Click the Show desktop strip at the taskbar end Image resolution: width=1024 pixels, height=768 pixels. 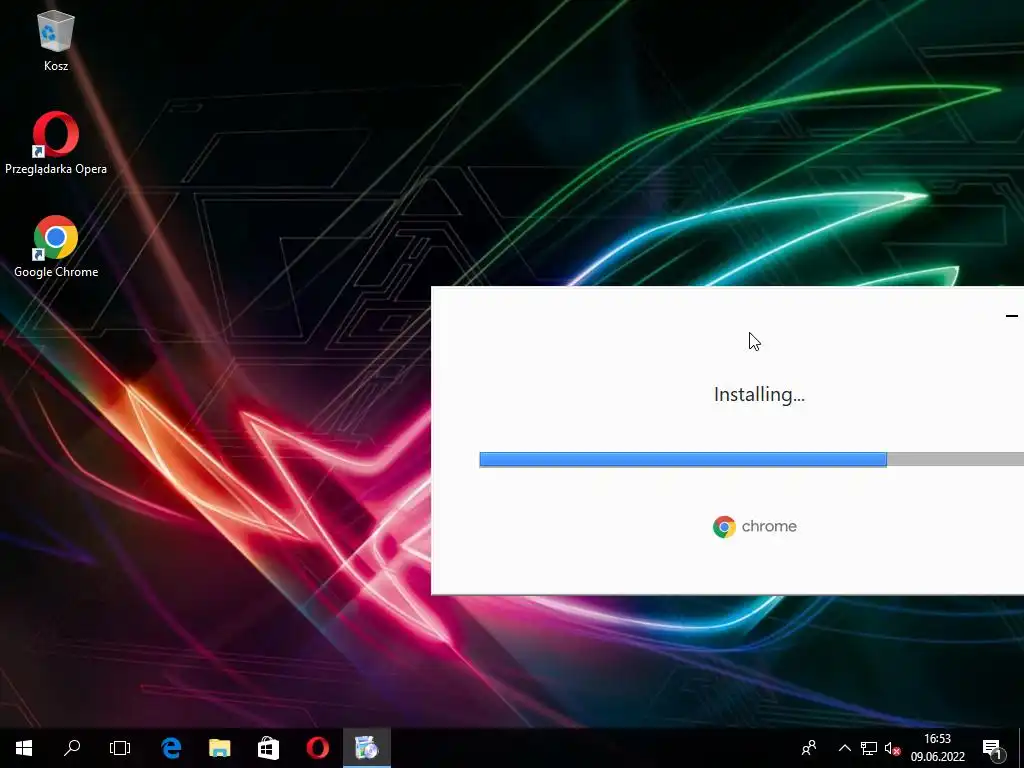(x=1021, y=748)
